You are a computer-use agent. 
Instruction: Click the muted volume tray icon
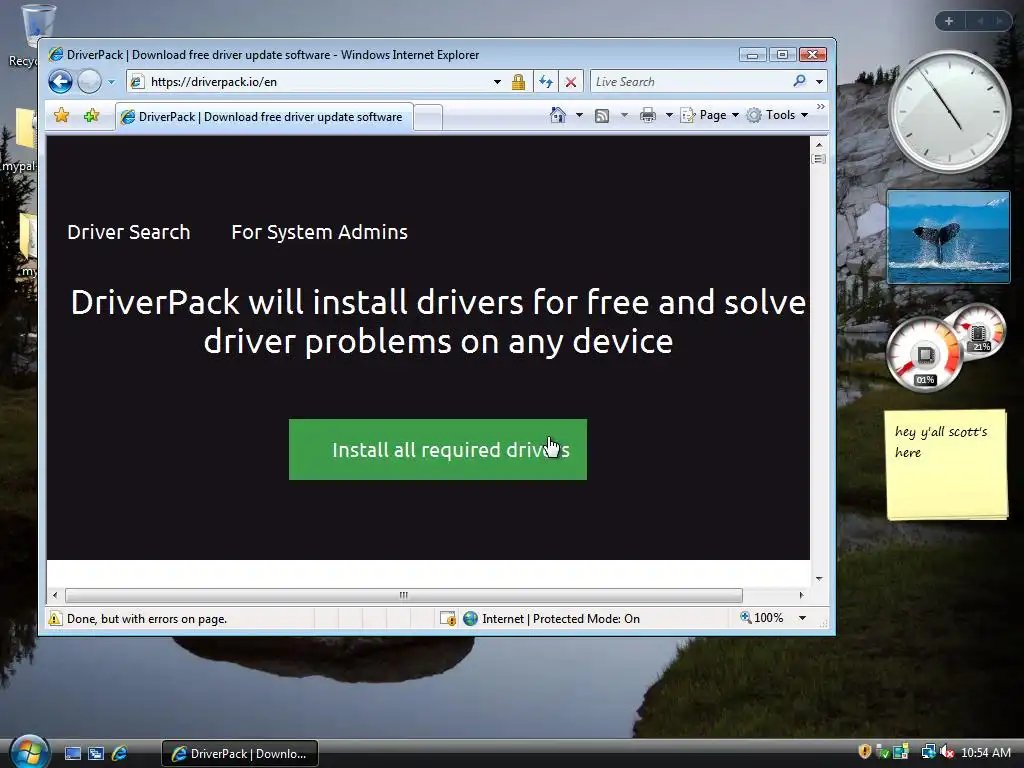pos(947,752)
